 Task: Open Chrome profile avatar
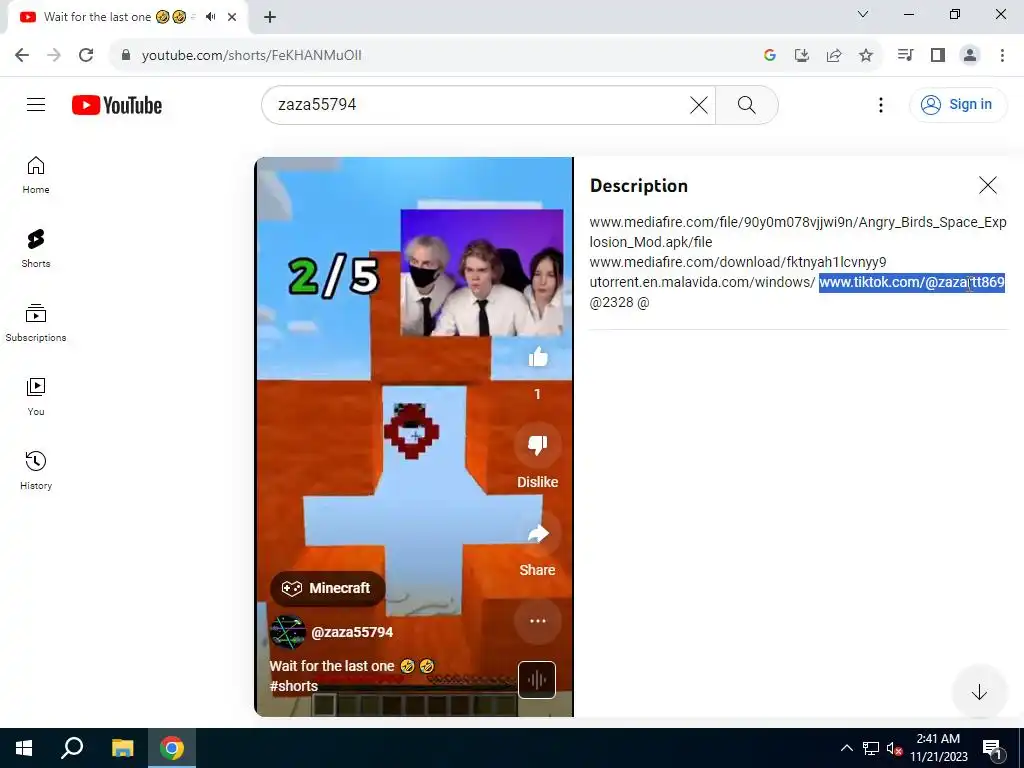[970, 55]
